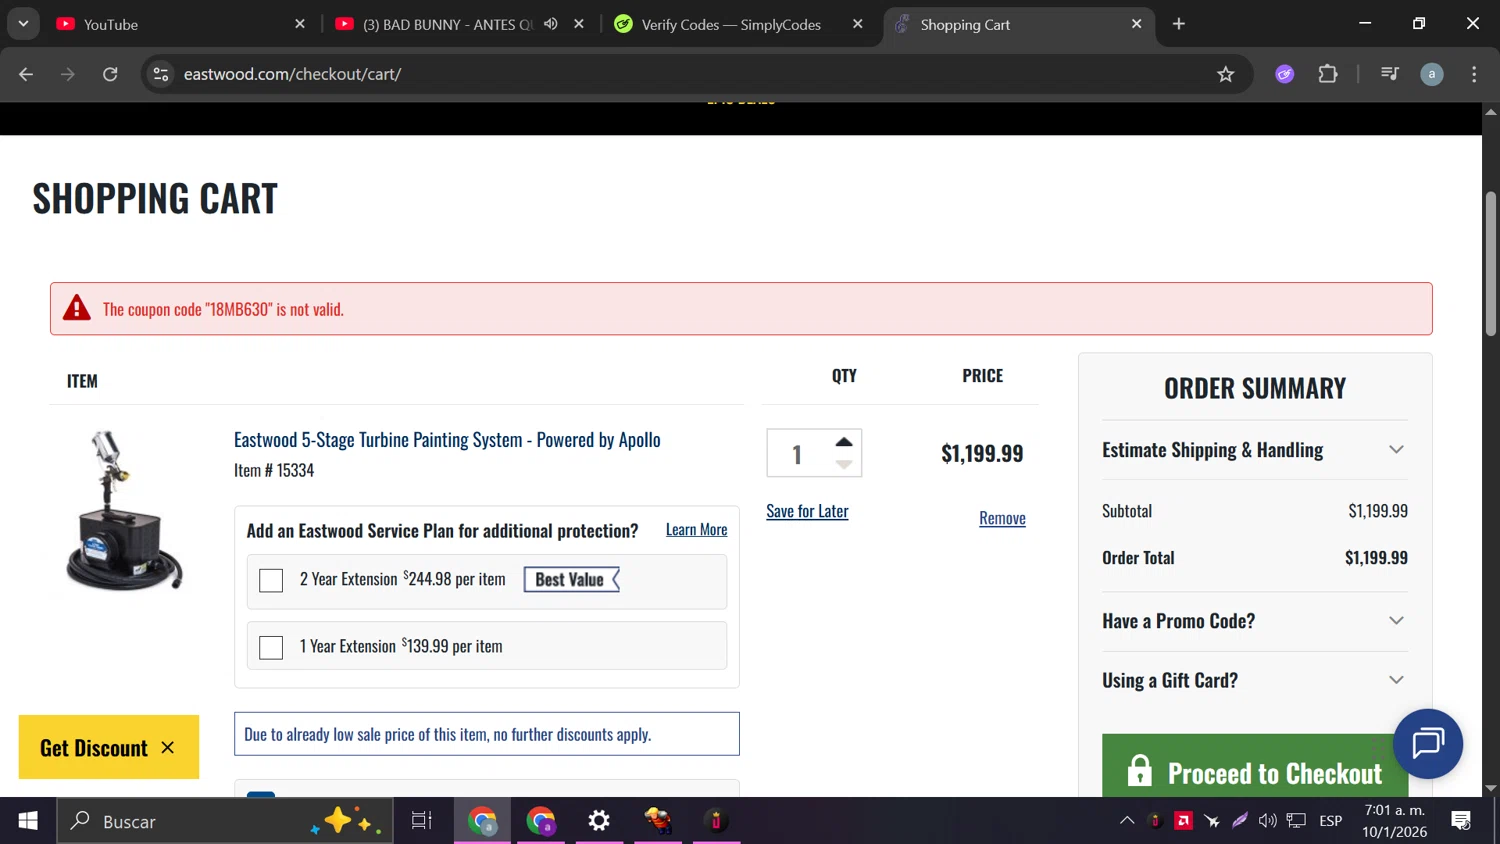Open the second Chrome taskbar icon
Image resolution: width=1500 pixels, height=844 pixels.
[541, 821]
